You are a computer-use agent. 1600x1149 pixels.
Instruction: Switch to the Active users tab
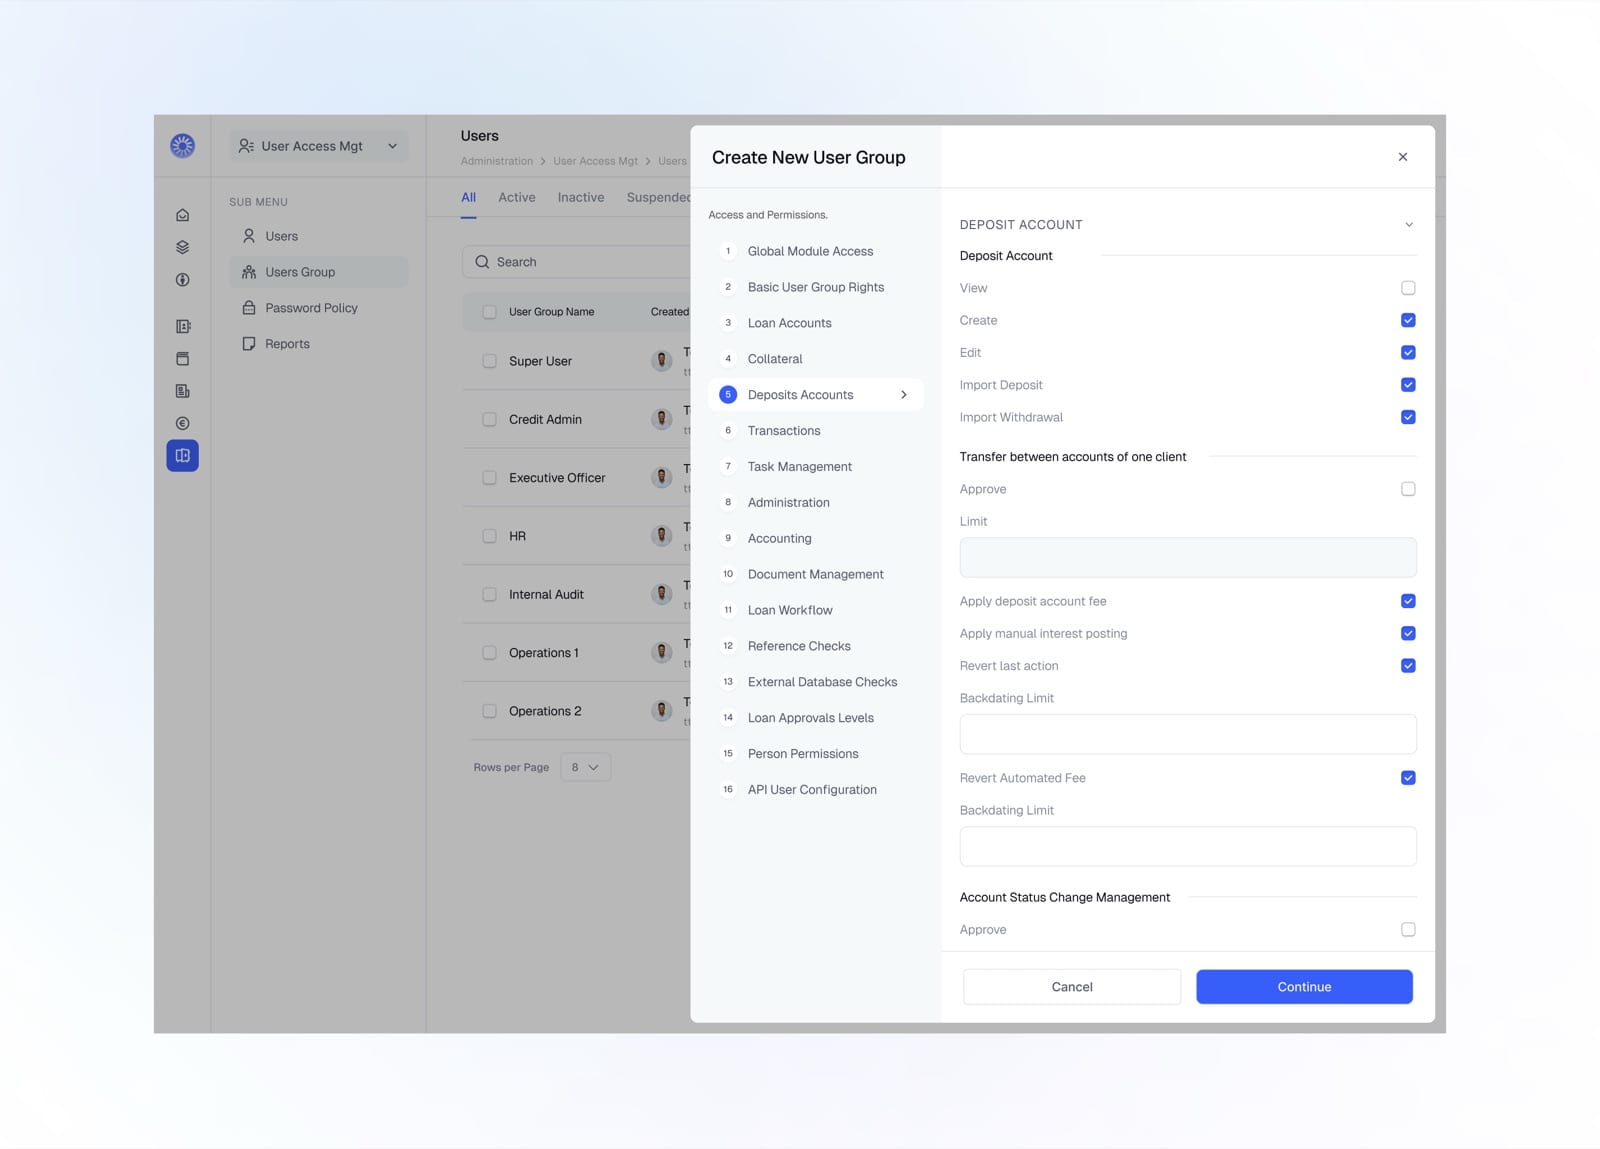(x=517, y=197)
